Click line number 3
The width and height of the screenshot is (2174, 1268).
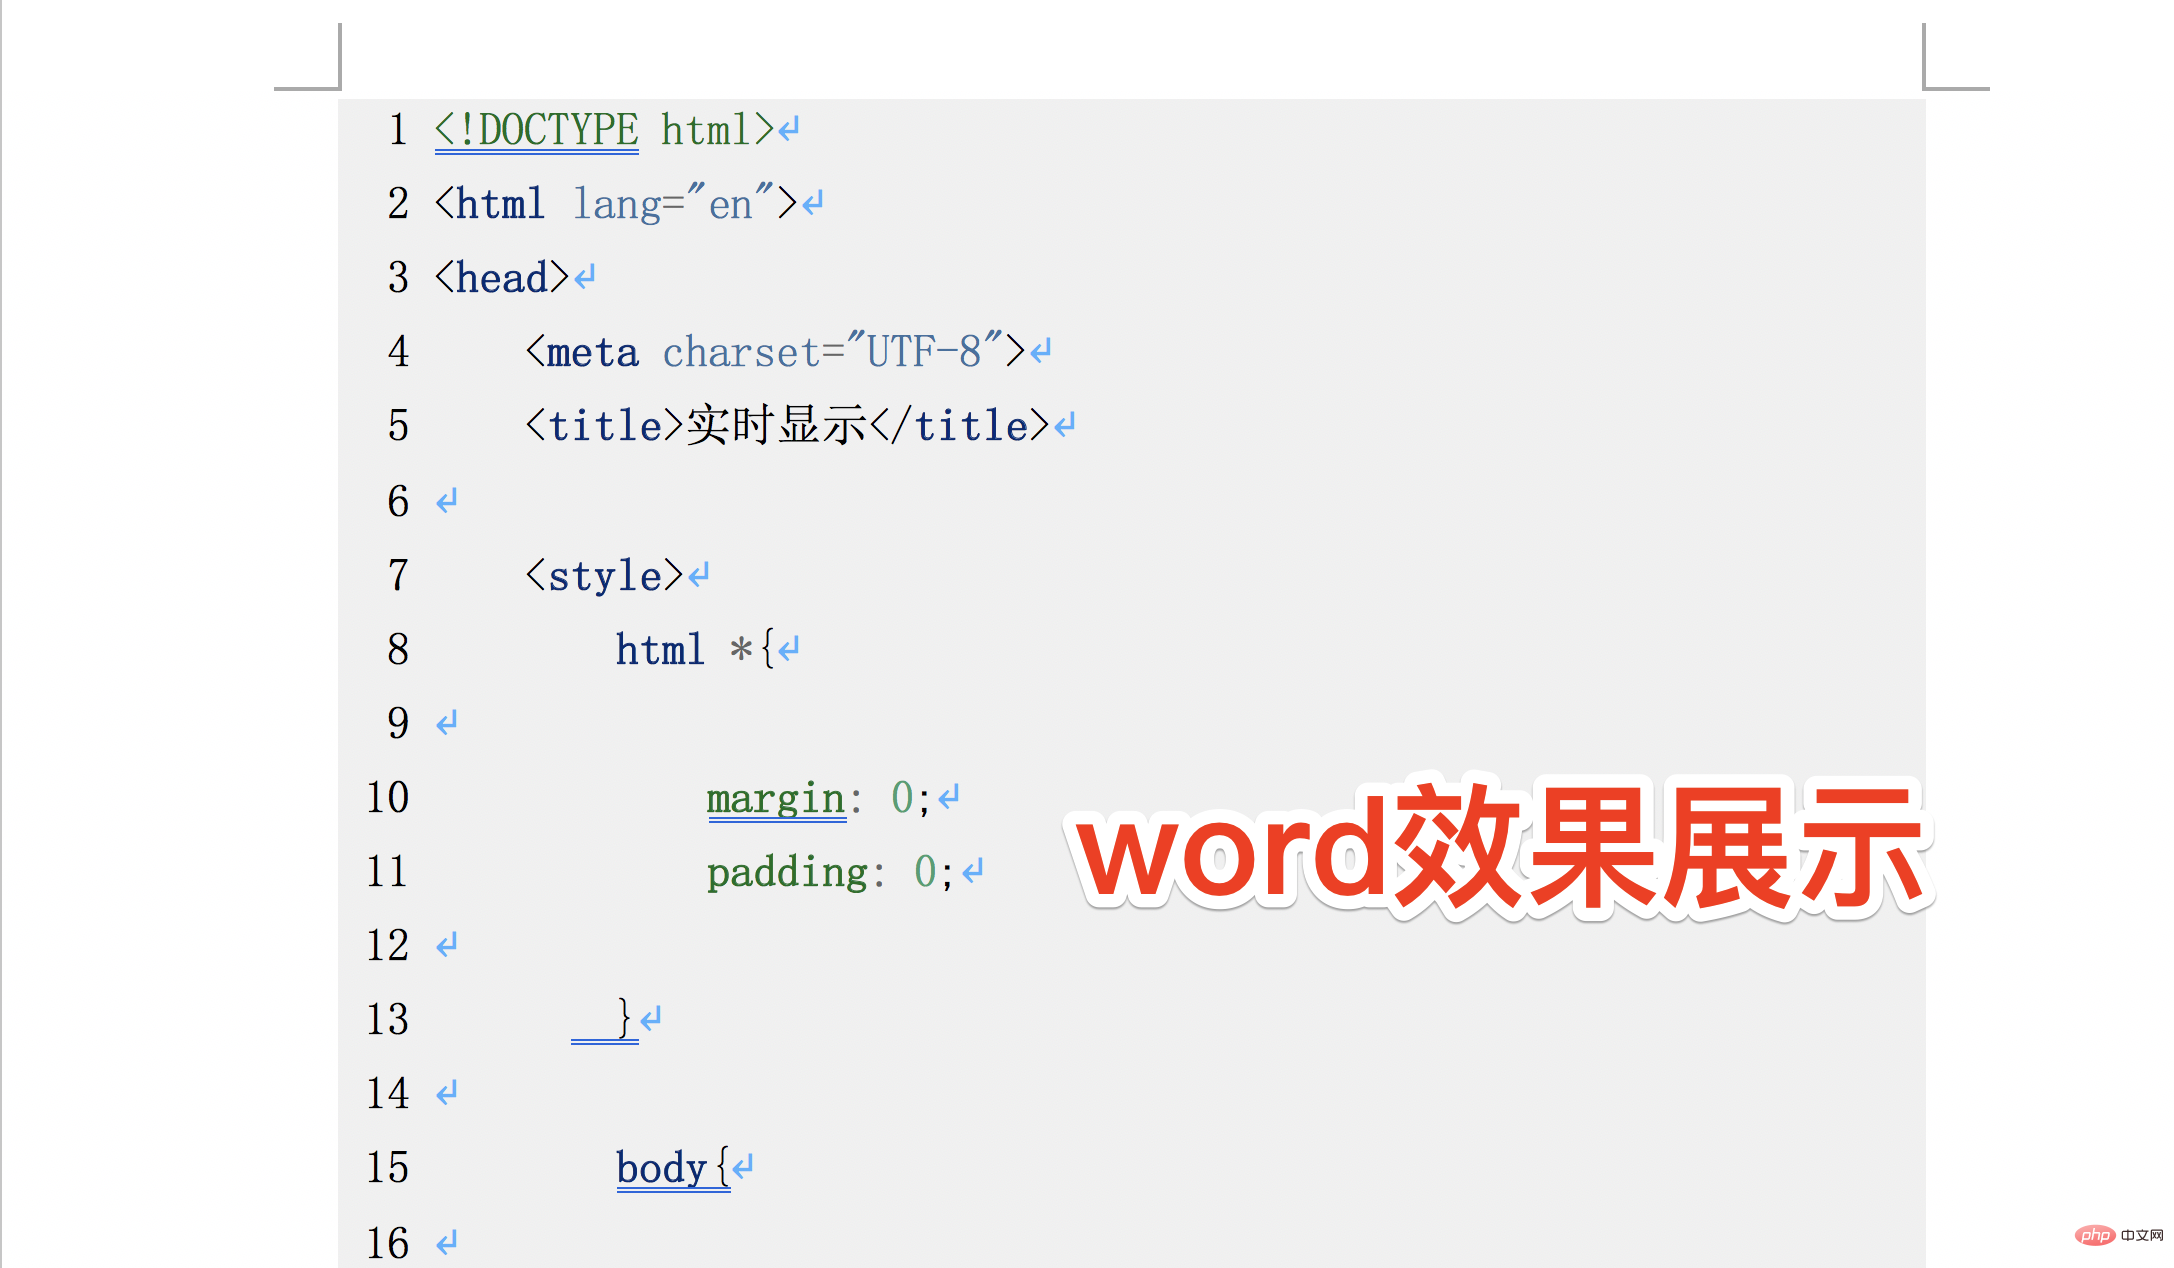pos(398,278)
